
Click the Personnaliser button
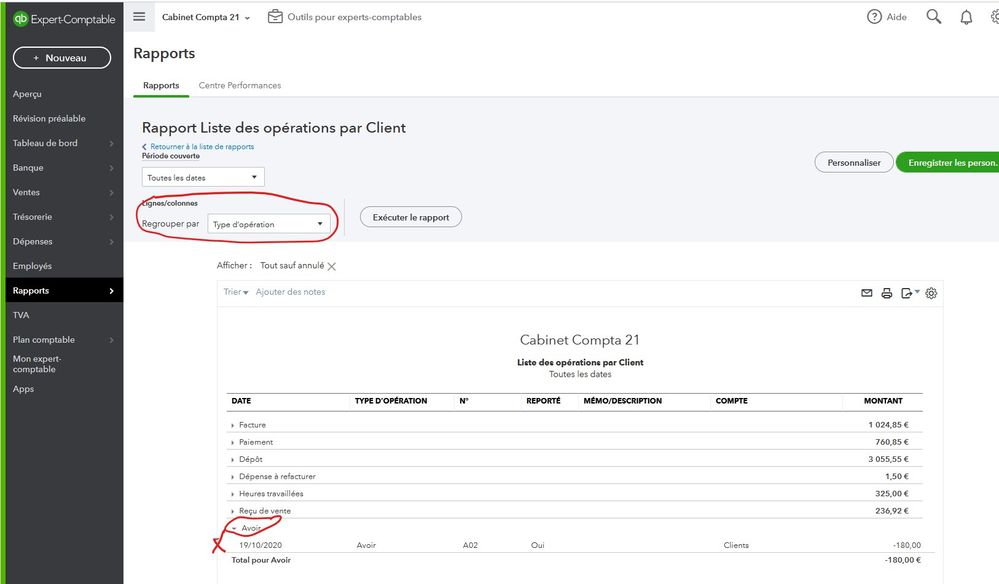point(853,162)
